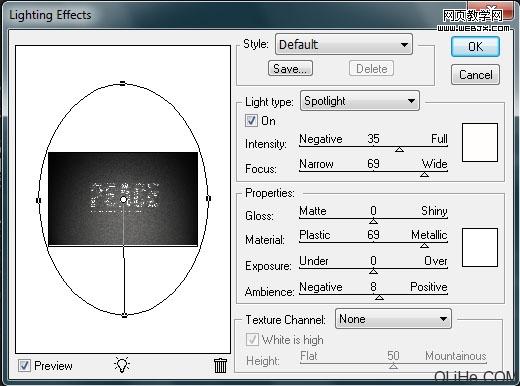Viewport: 520px width, 386px height.
Task: Open the Style dropdown set to Default
Action: (x=344, y=44)
